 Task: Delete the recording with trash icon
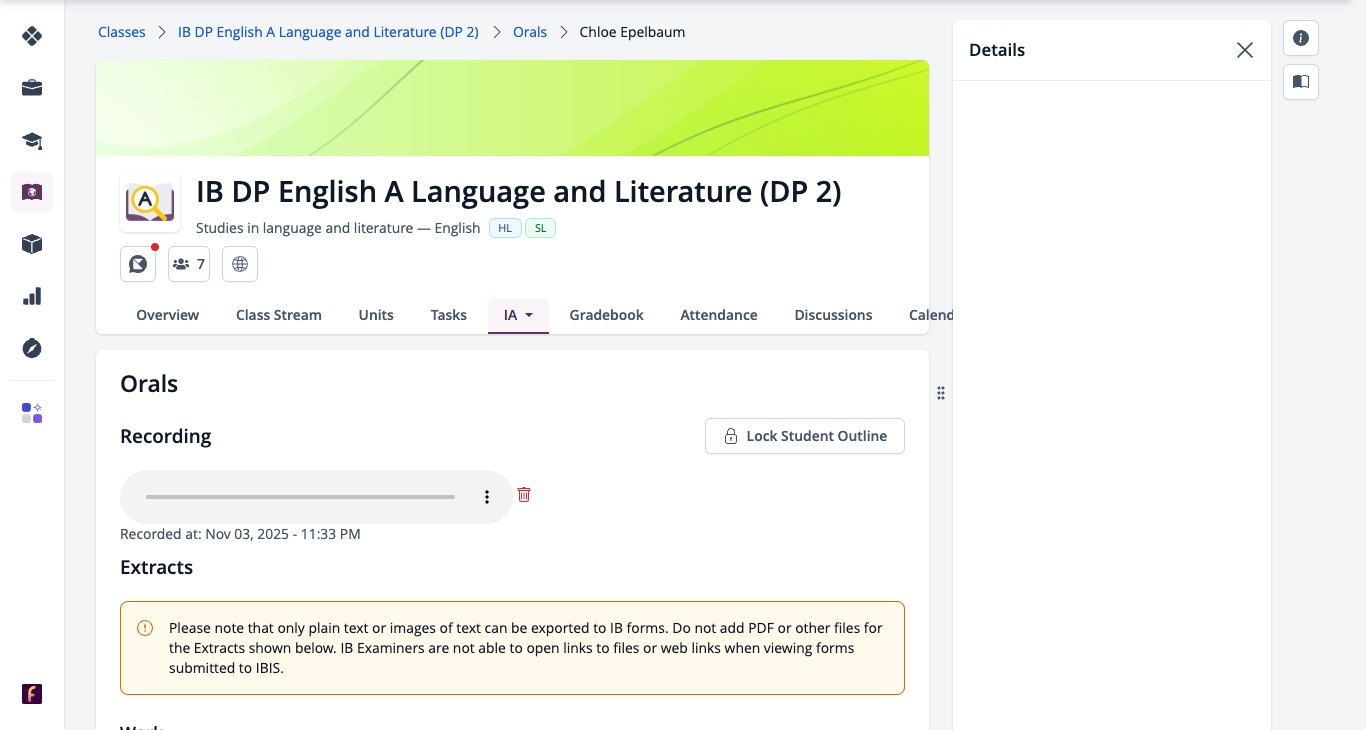point(524,494)
